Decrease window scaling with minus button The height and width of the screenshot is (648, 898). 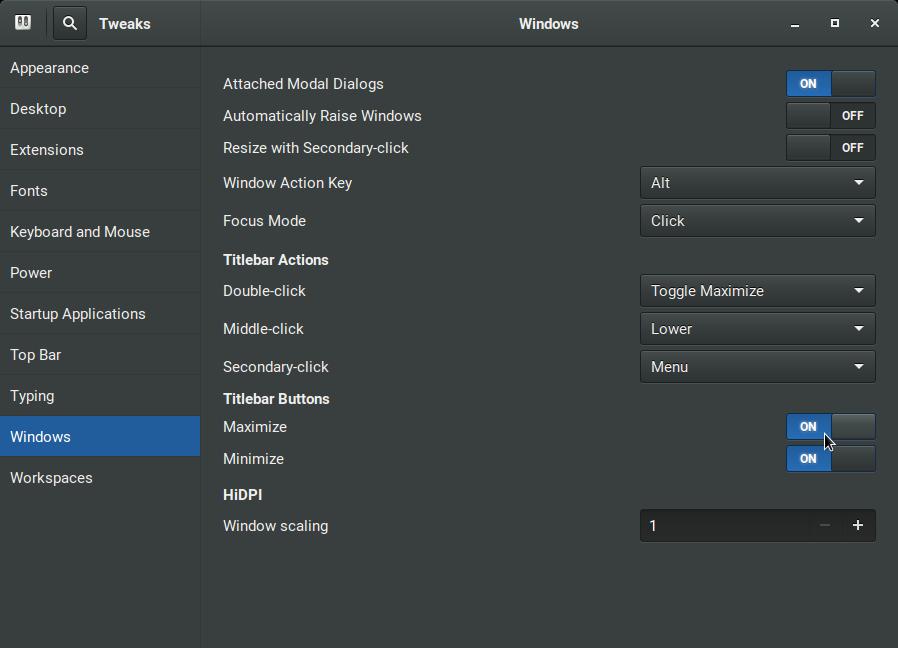coord(824,526)
